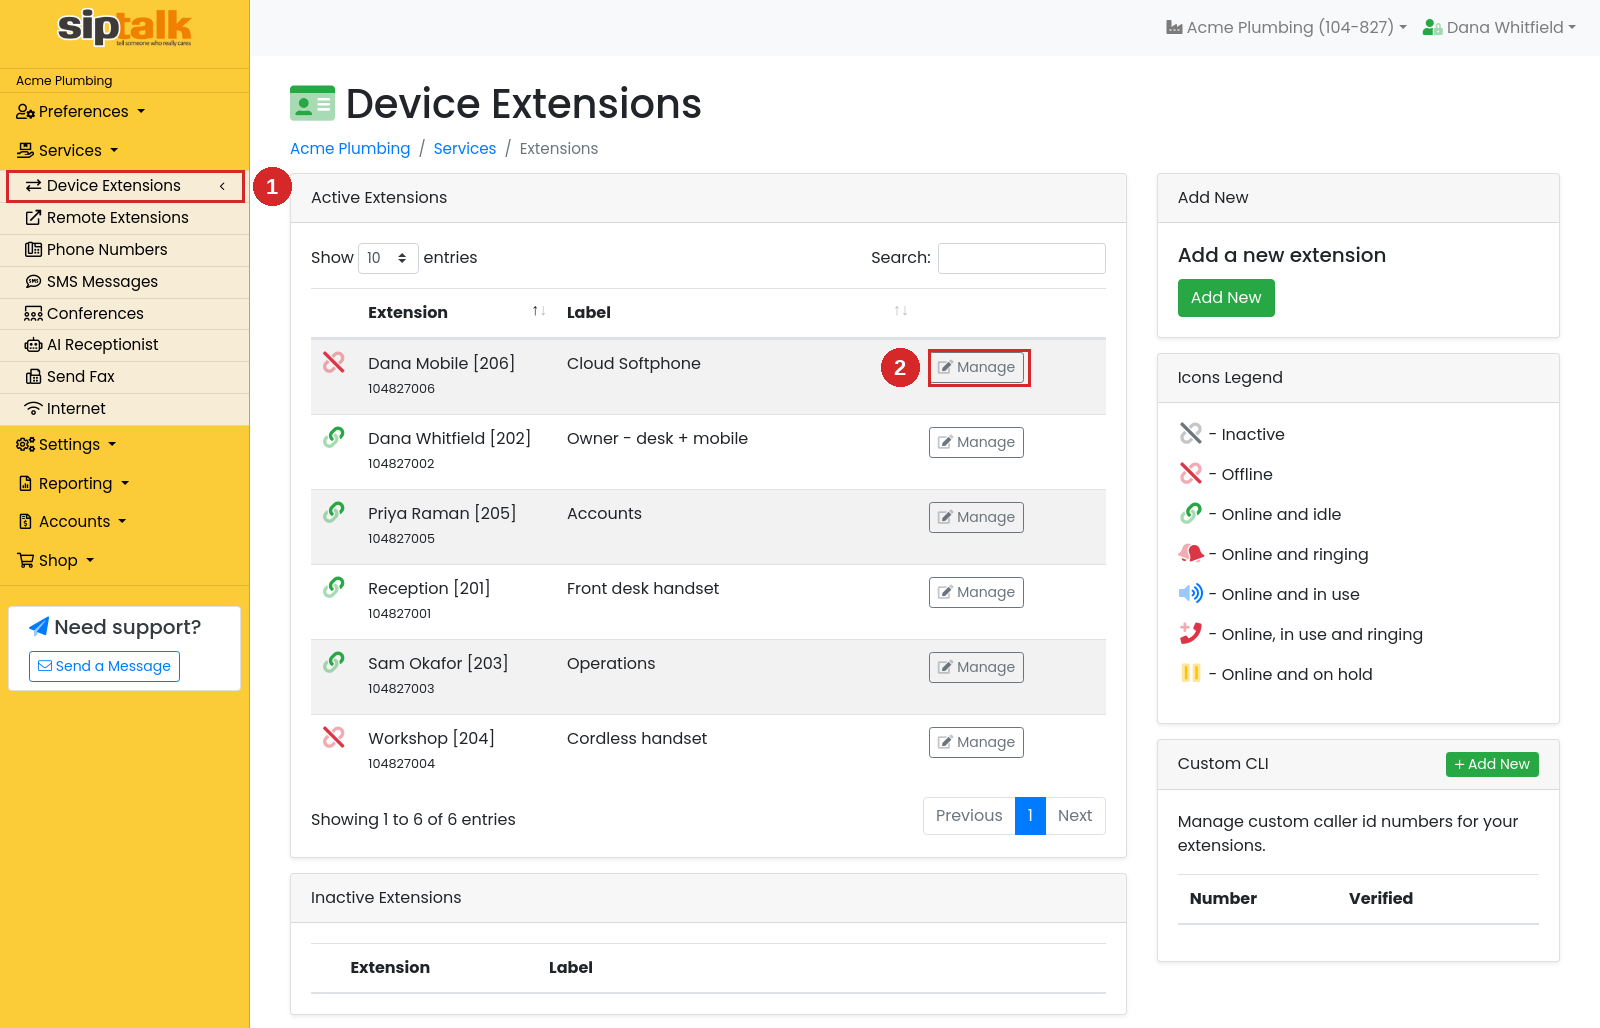Click Manage for Reception [201]
Image resolution: width=1600 pixels, height=1028 pixels.
point(976,592)
